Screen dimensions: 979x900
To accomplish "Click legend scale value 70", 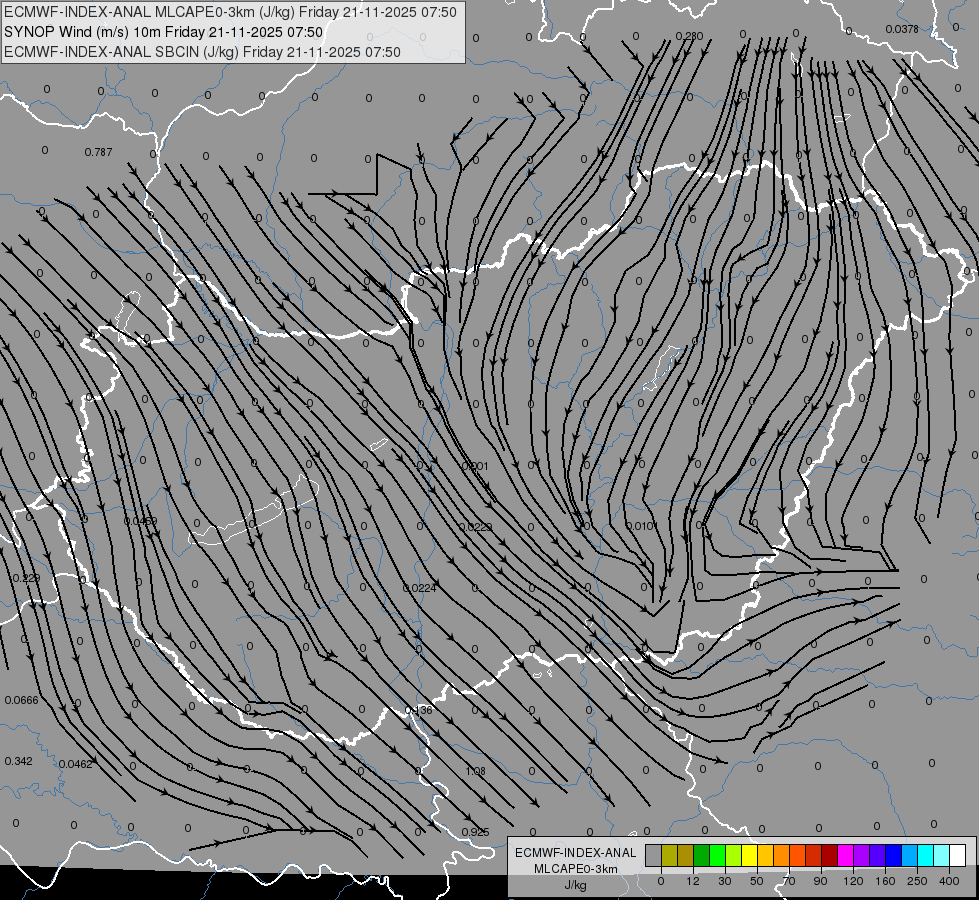I will tap(789, 881).
